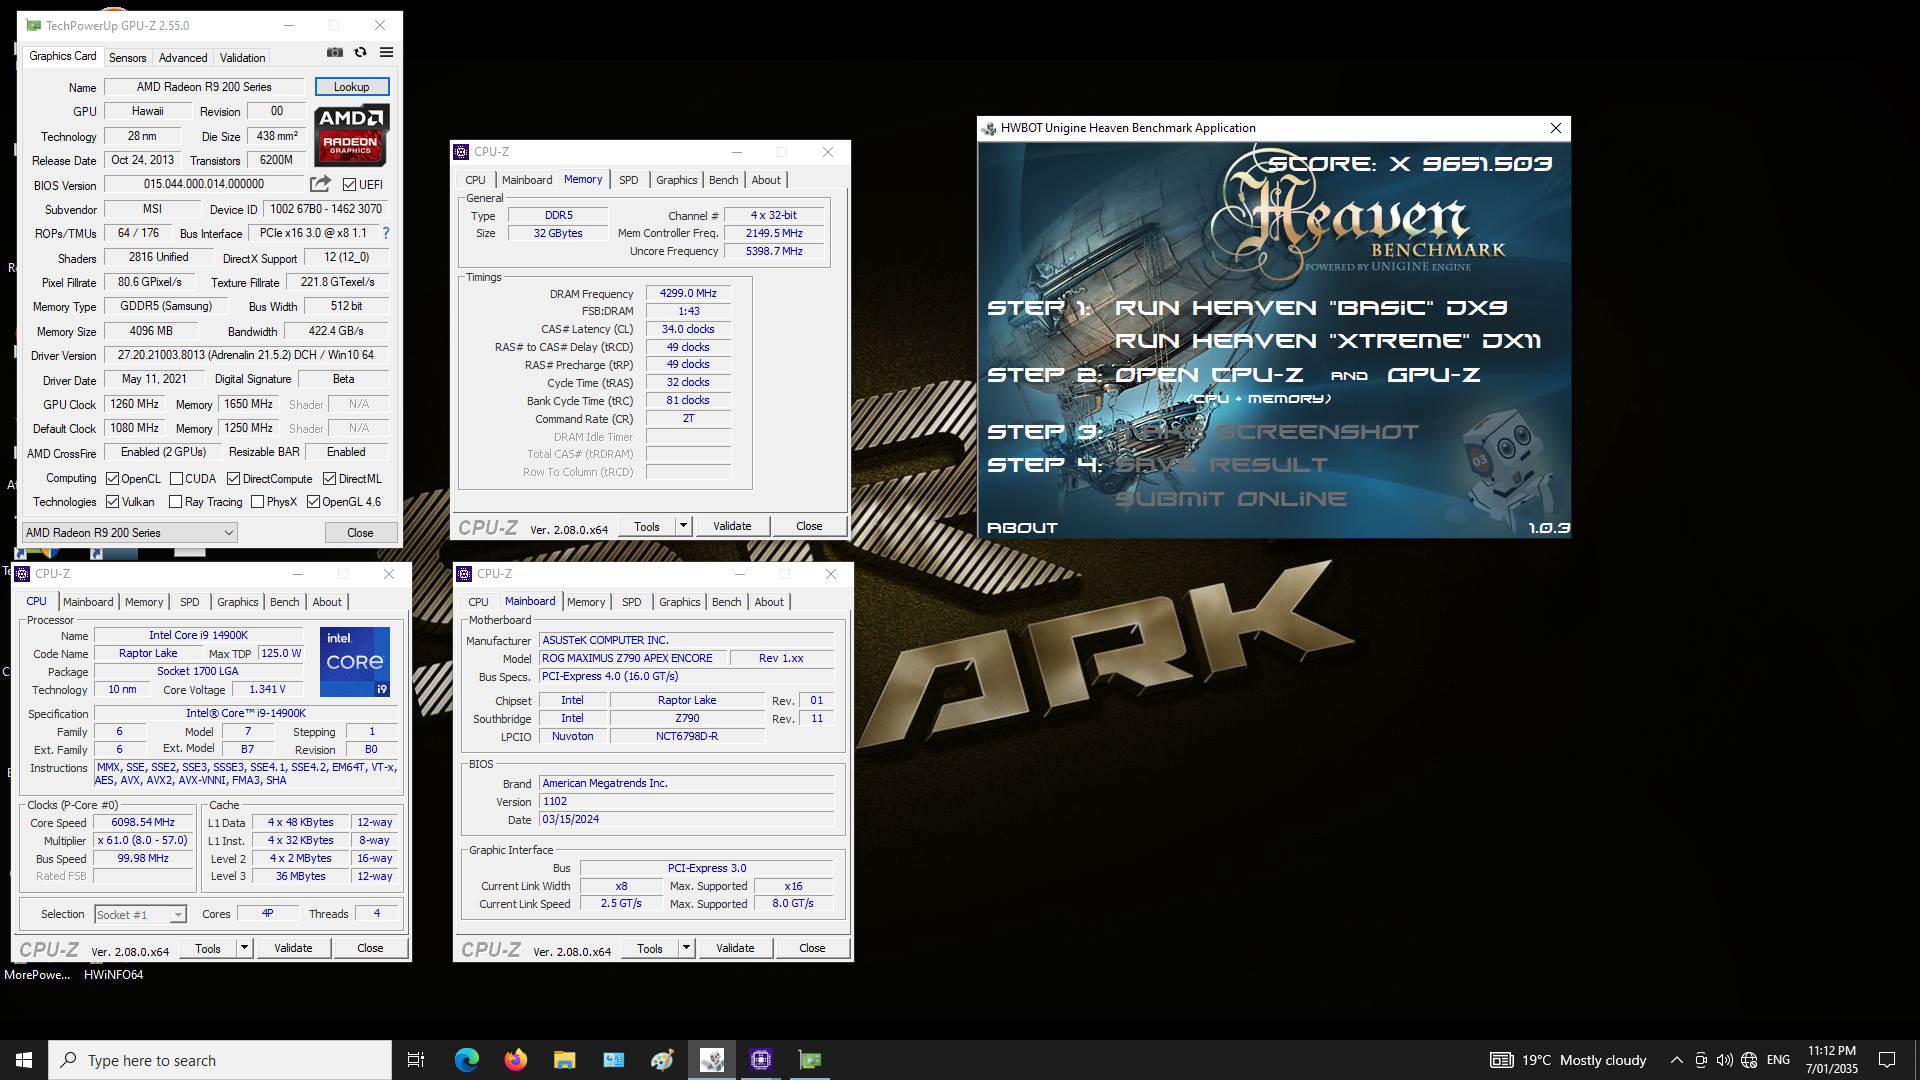
Task: Open Graphics tab in Mainboard CPU-Z window
Action: (679, 602)
